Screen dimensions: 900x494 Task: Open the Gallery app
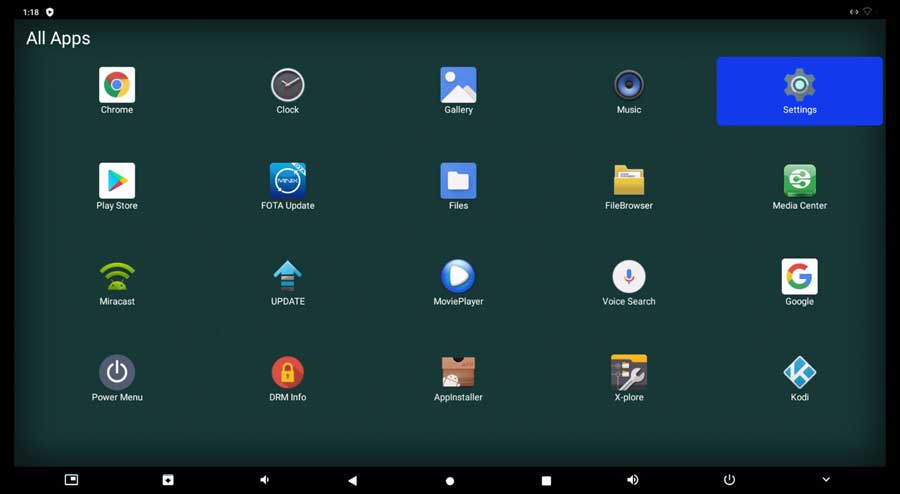tap(458, 91)
